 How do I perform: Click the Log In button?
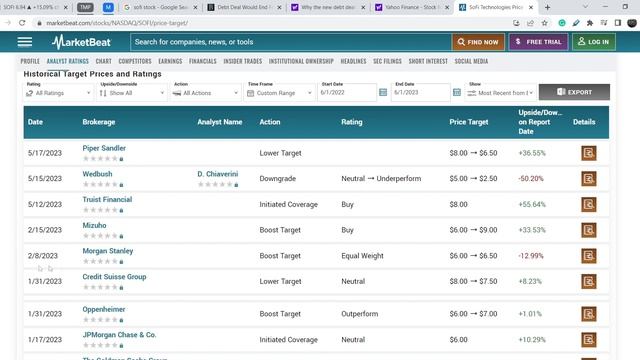point(594,42)
